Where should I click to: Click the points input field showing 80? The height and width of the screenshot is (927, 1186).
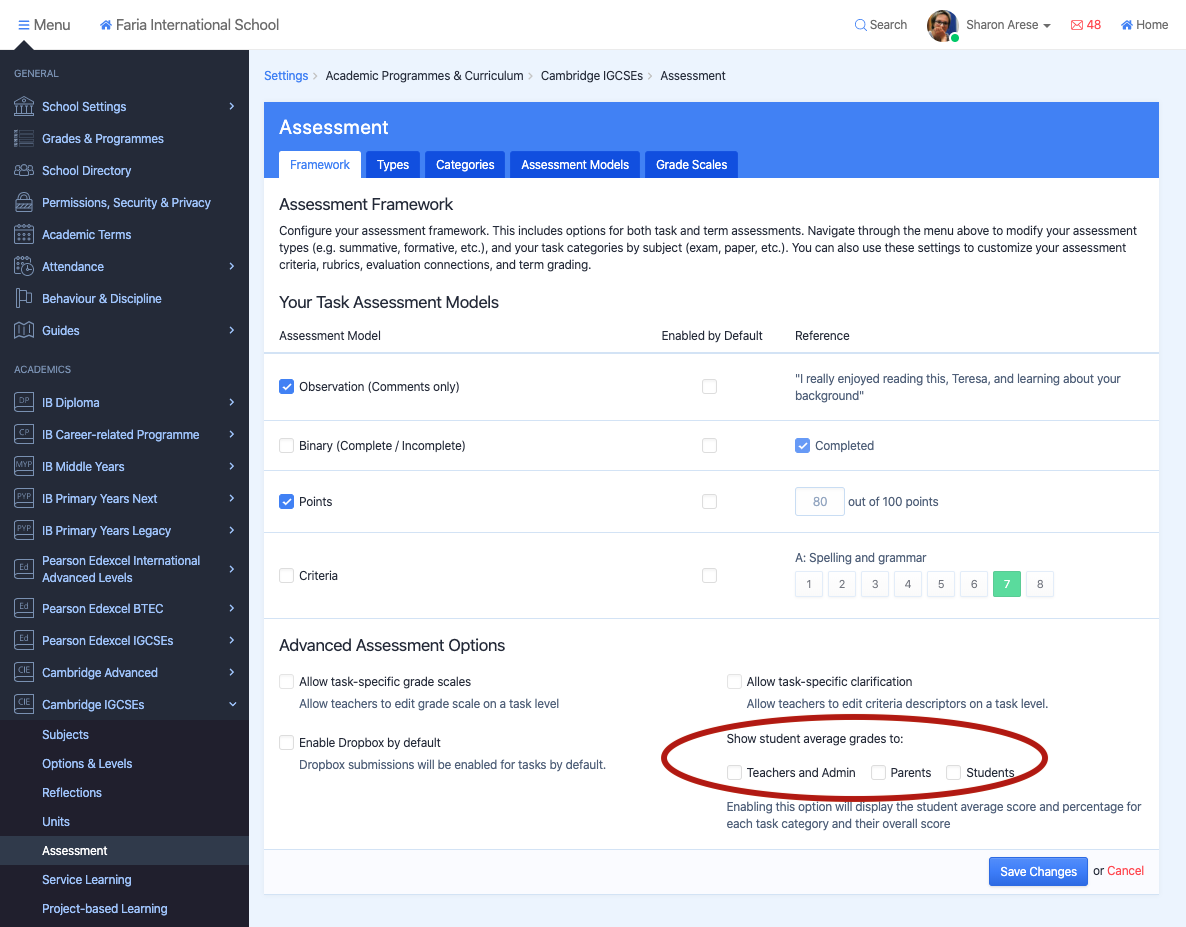[x=820, y=502]
